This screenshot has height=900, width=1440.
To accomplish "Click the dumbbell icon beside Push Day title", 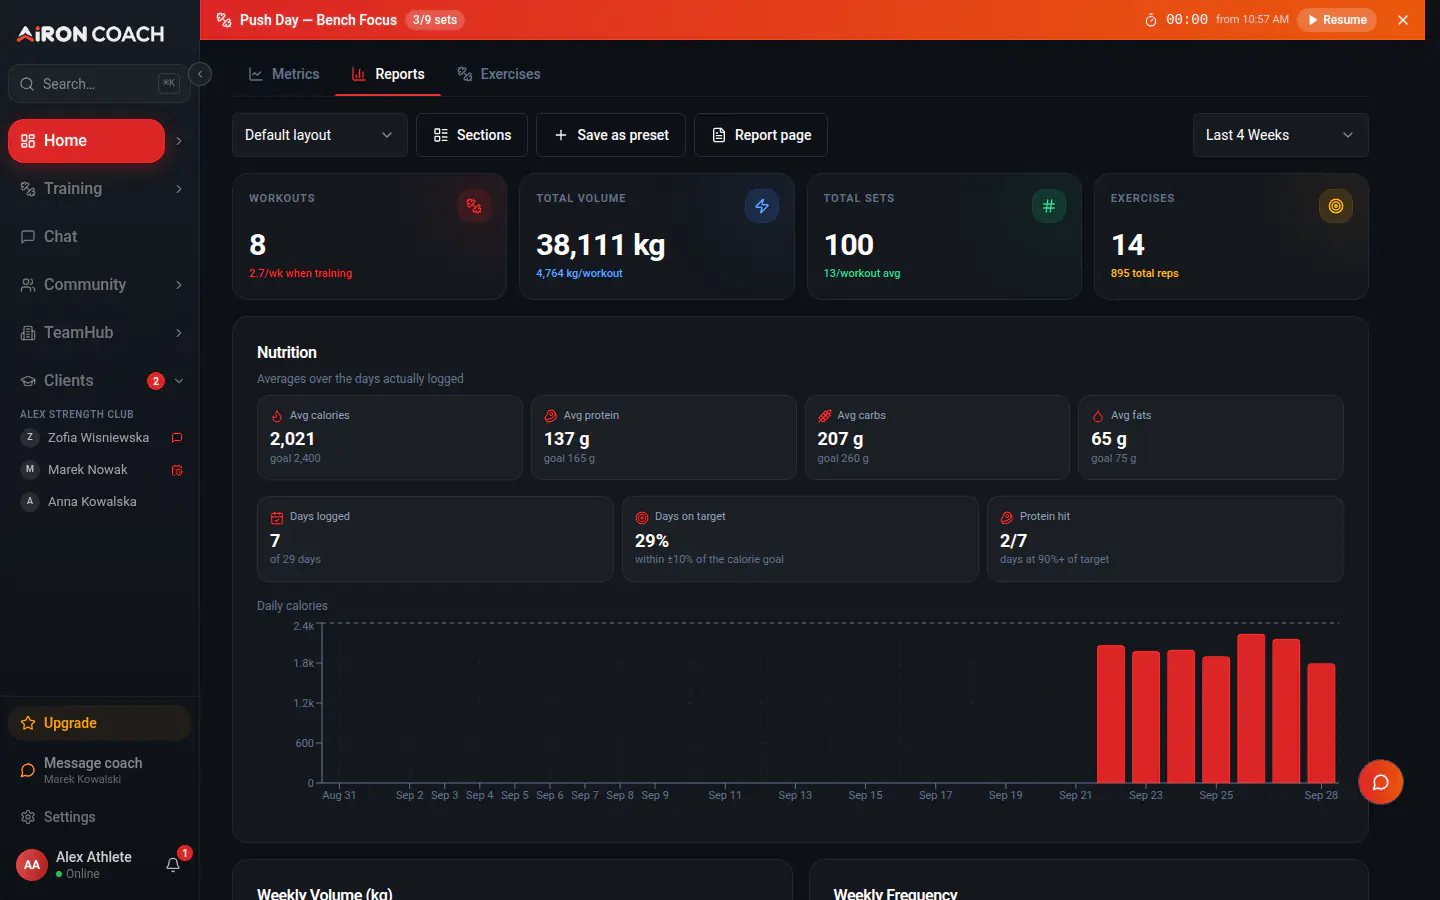I will (x=224, y=20).
